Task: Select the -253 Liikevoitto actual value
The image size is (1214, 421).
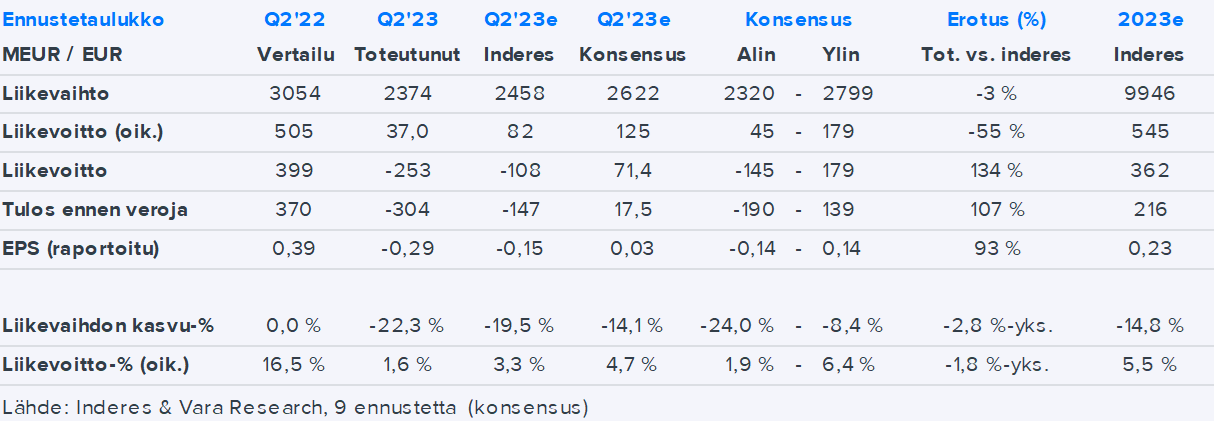Action: [407, 171]
